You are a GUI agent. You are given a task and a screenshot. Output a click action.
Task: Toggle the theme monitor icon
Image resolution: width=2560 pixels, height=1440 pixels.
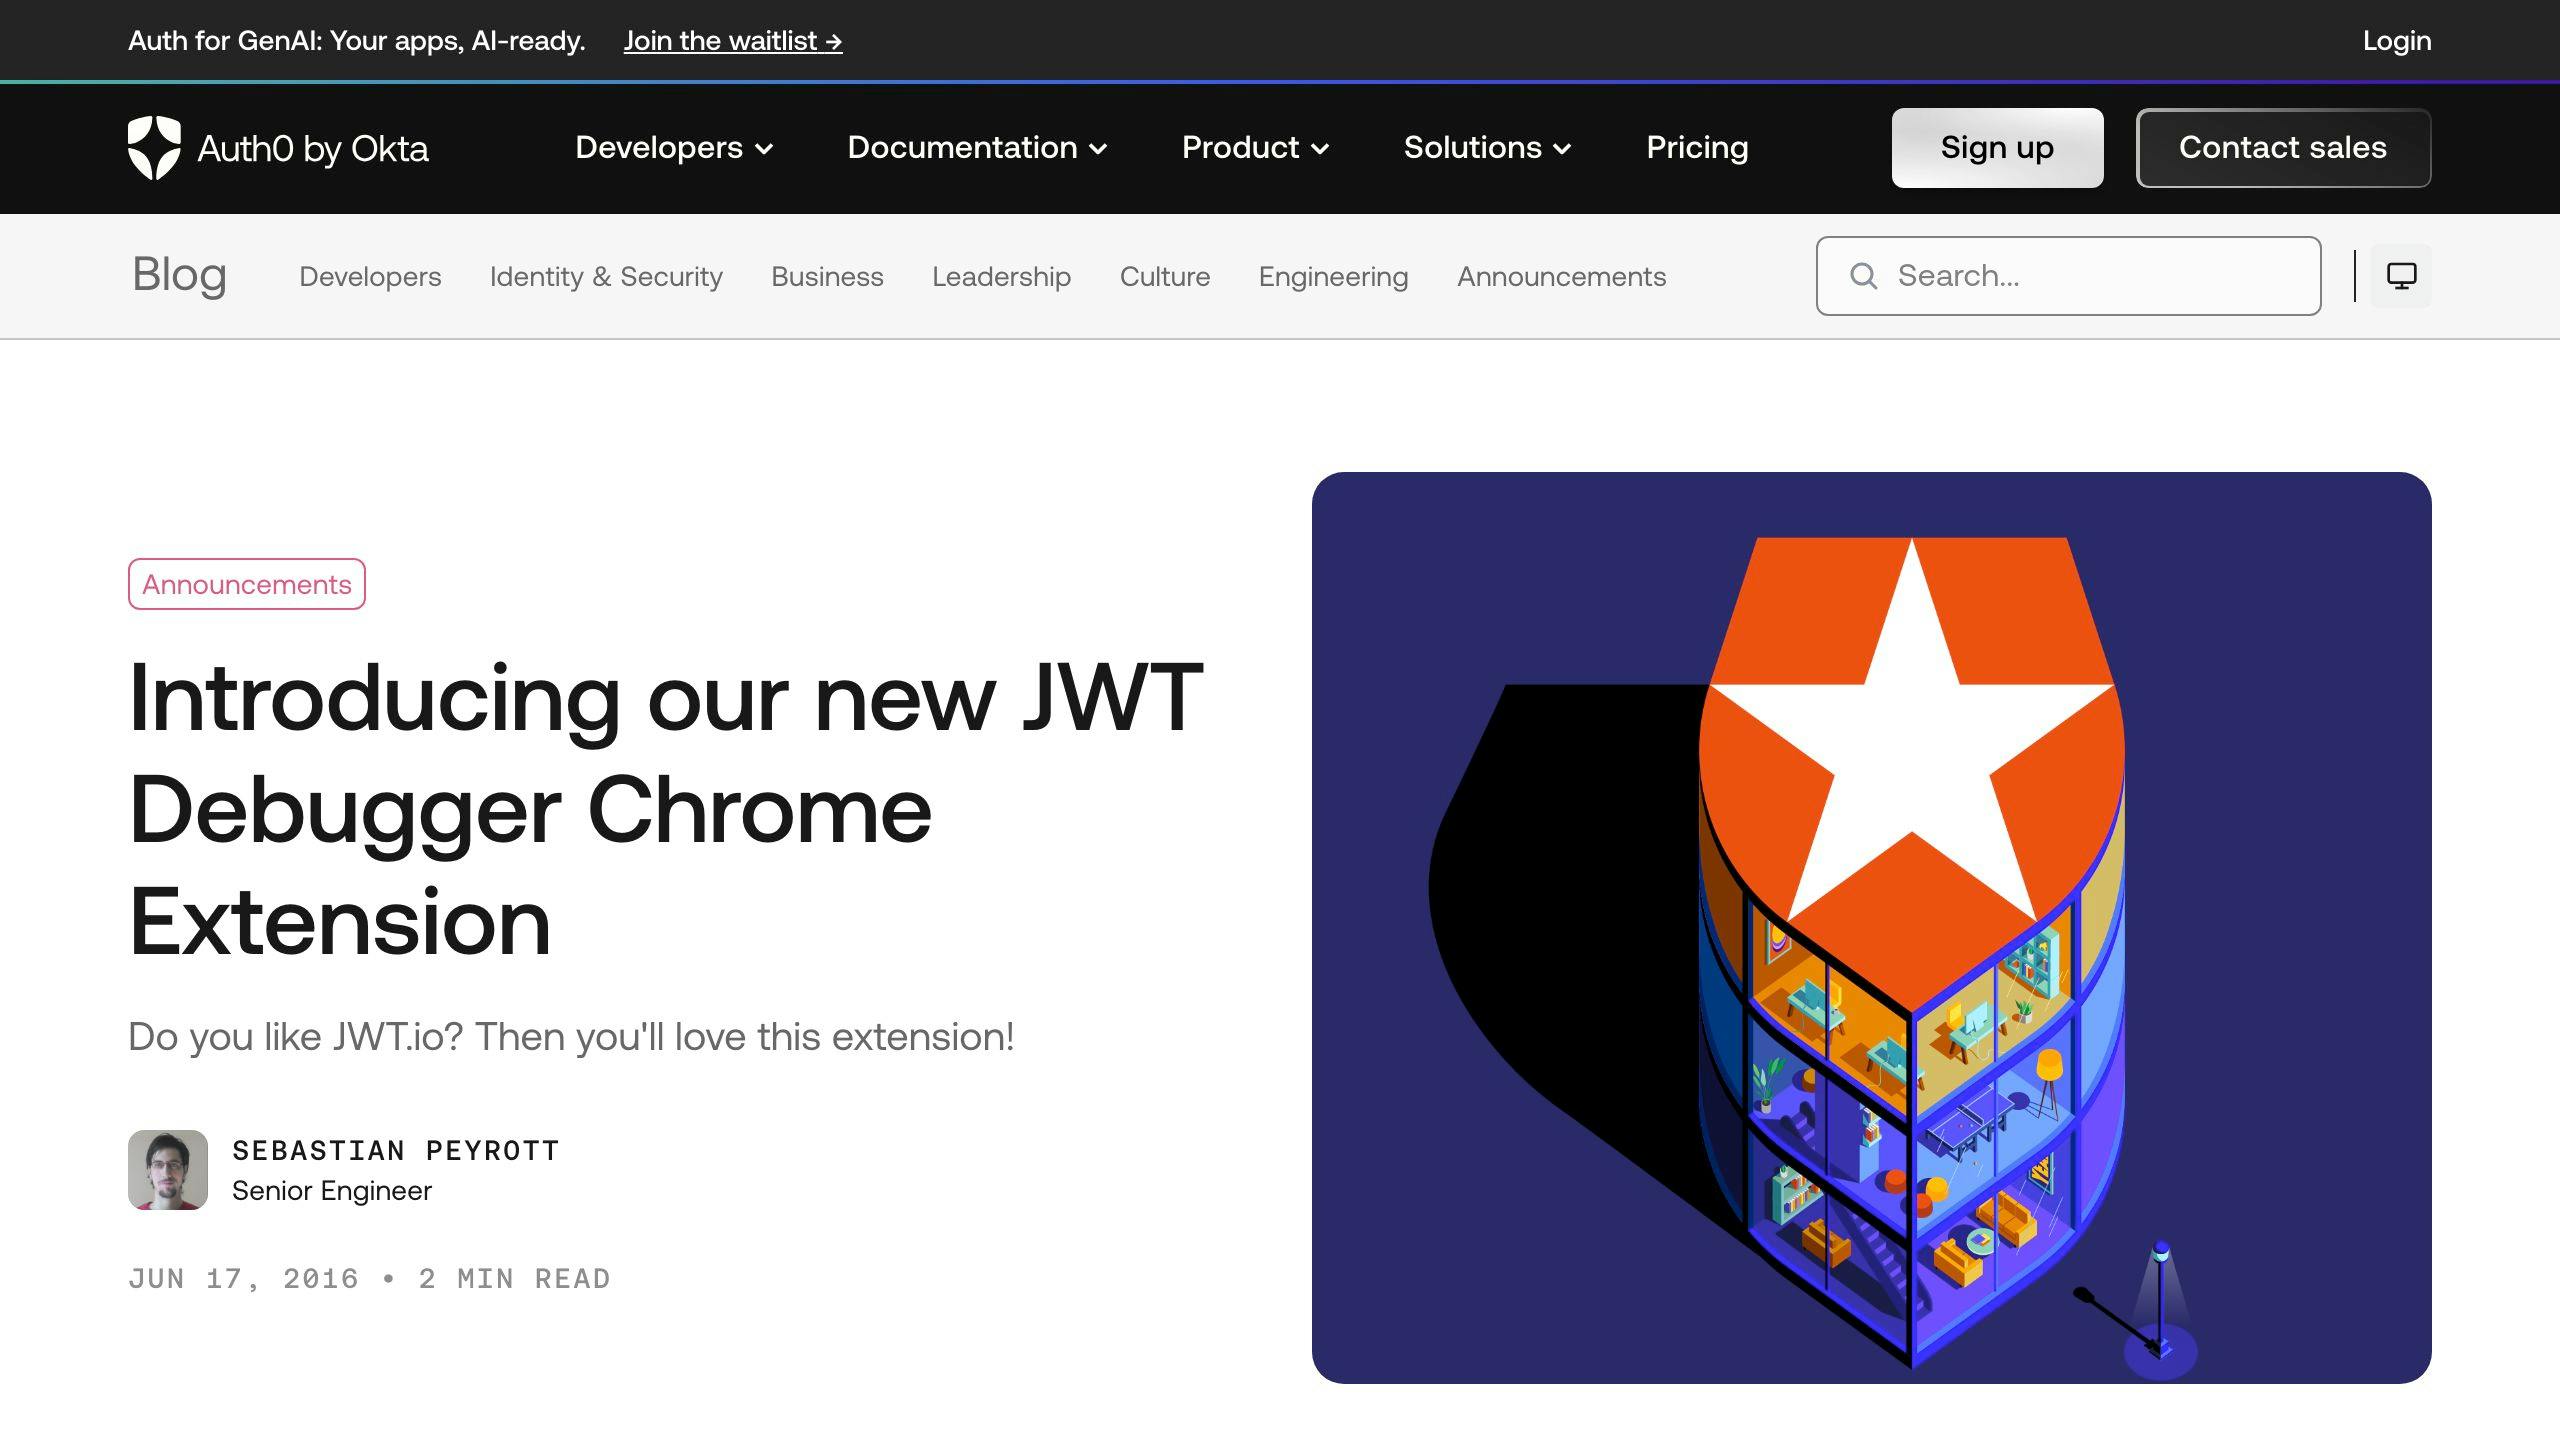tap(2401, 276)
